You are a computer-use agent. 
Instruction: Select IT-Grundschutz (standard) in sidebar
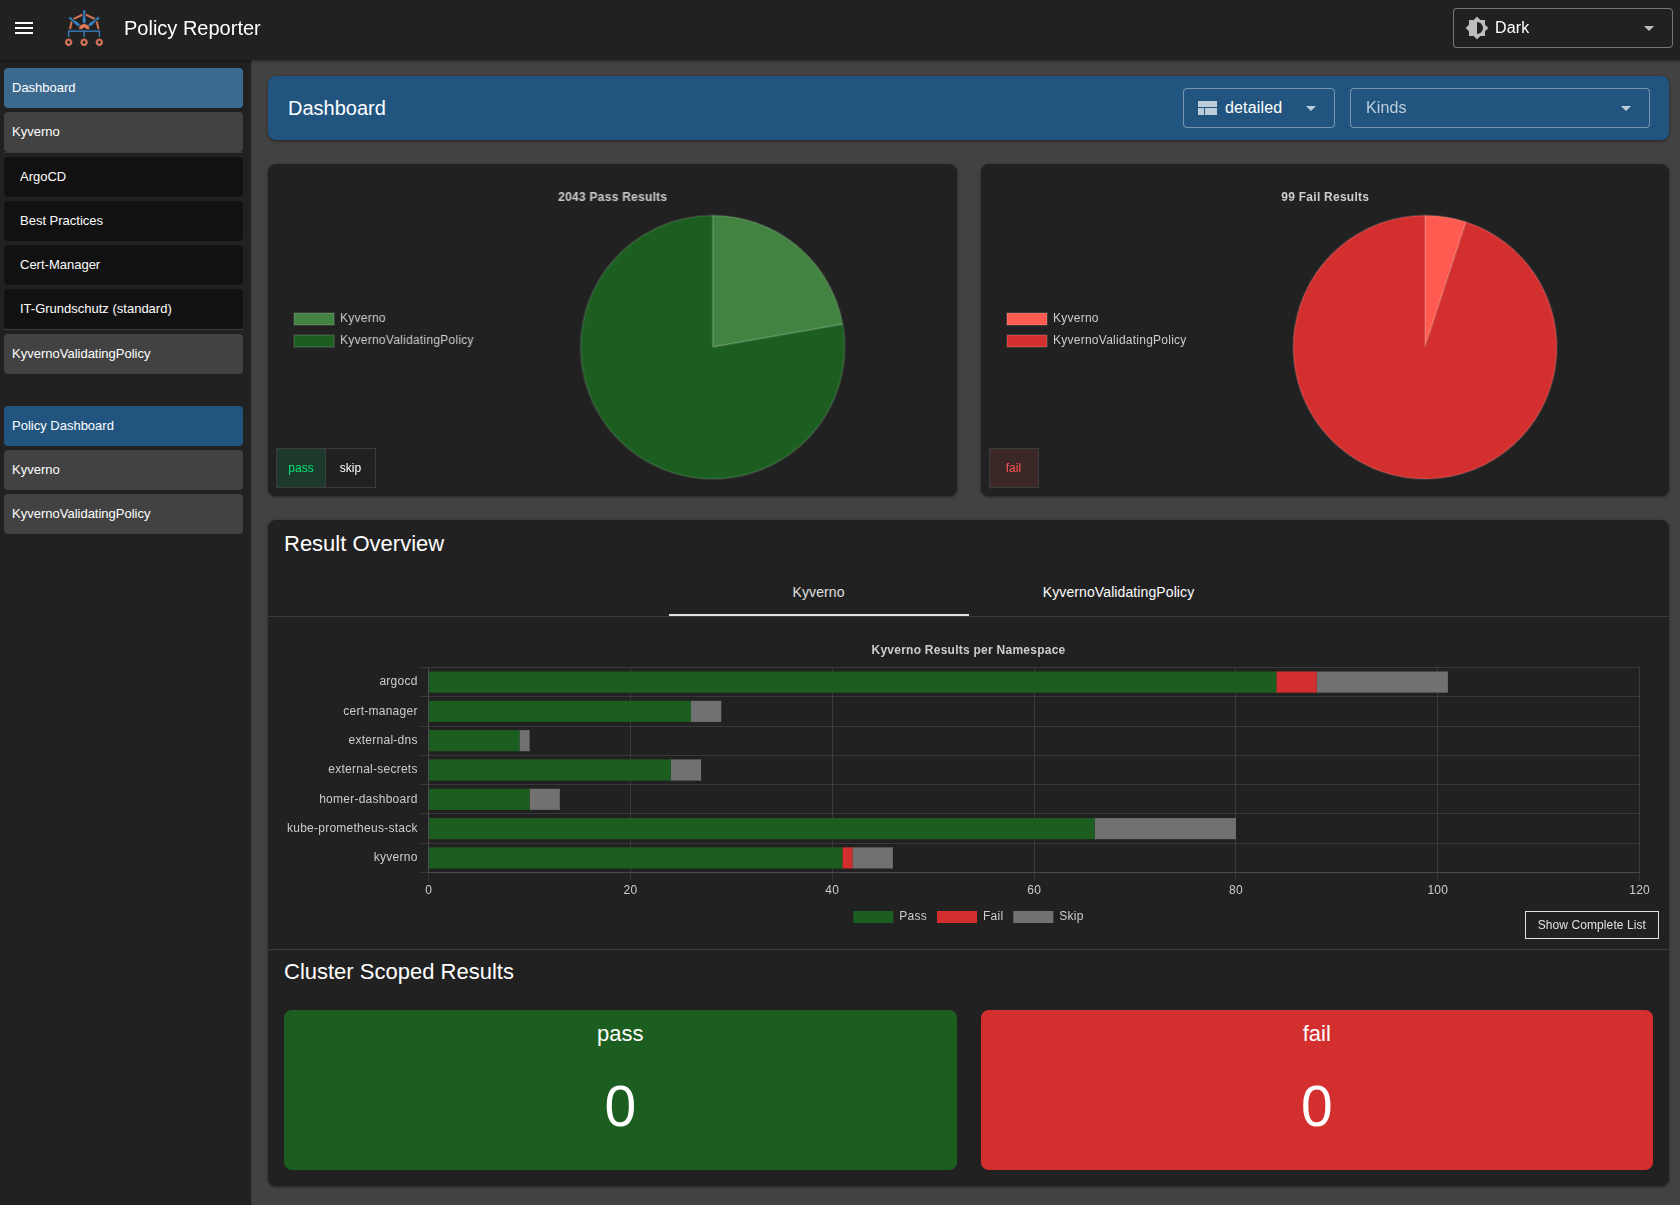(x=123, y=309)
